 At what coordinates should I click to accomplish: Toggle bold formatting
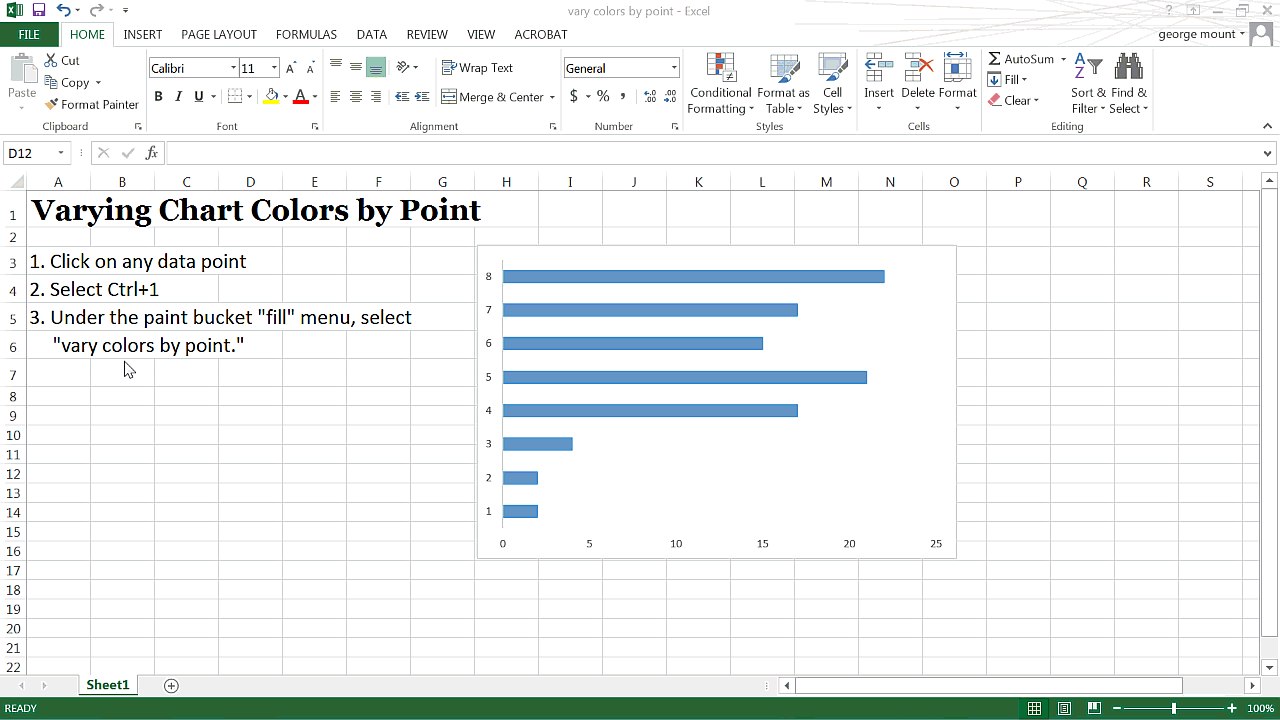point(158,96)
